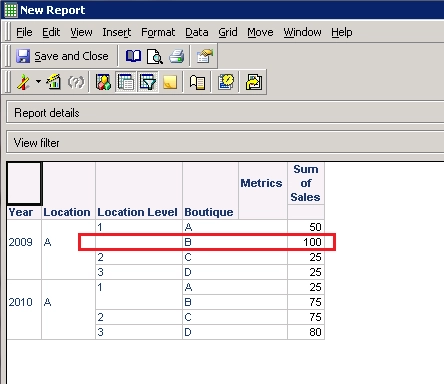Click the yellow sticky note icon

pyautogui.click(x=170, y=82)
